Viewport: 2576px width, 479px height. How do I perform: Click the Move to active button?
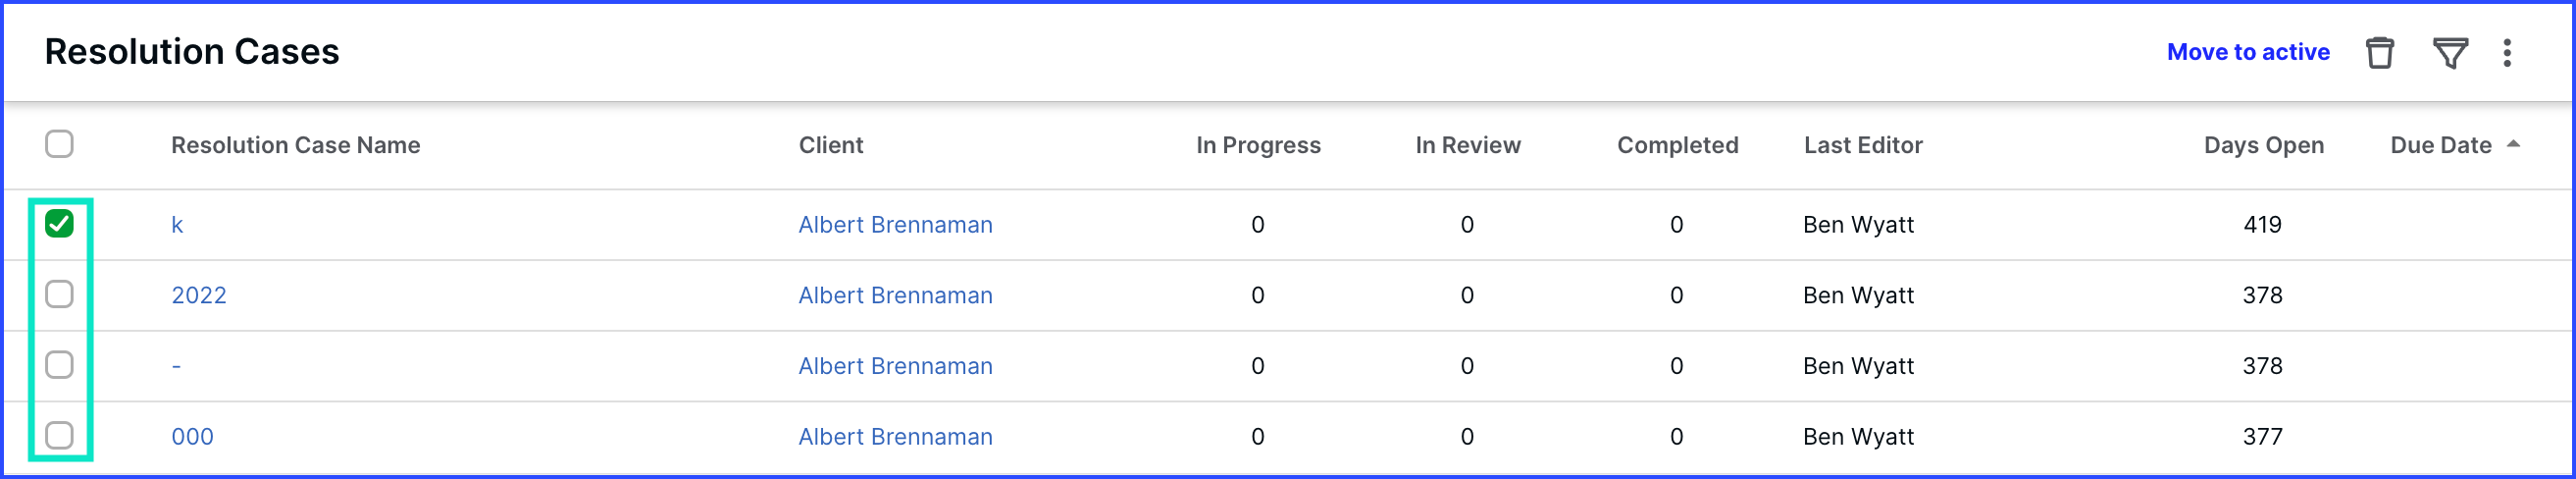[2248, 52]
